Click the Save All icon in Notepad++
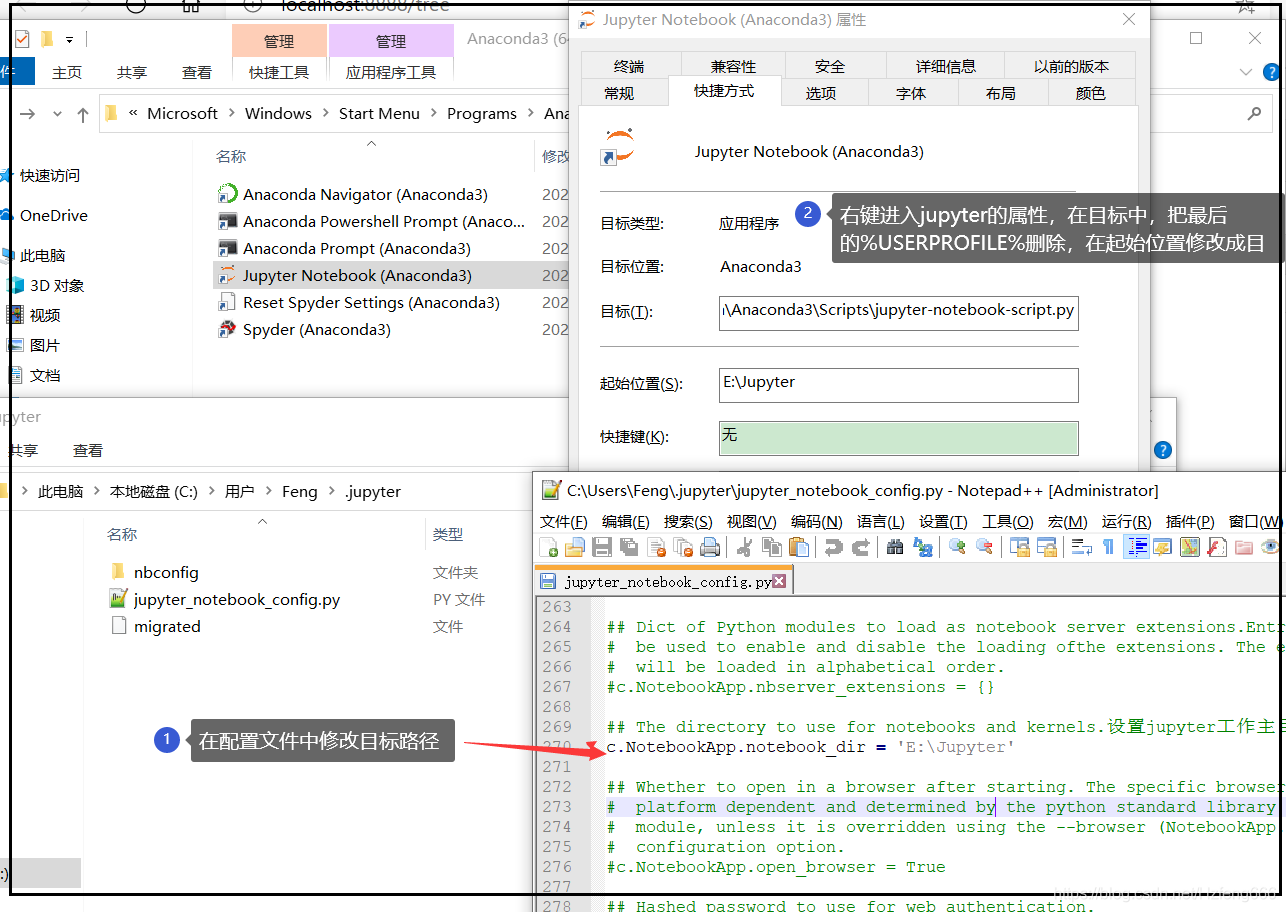 pyautogui.click(x=628, y=547)
